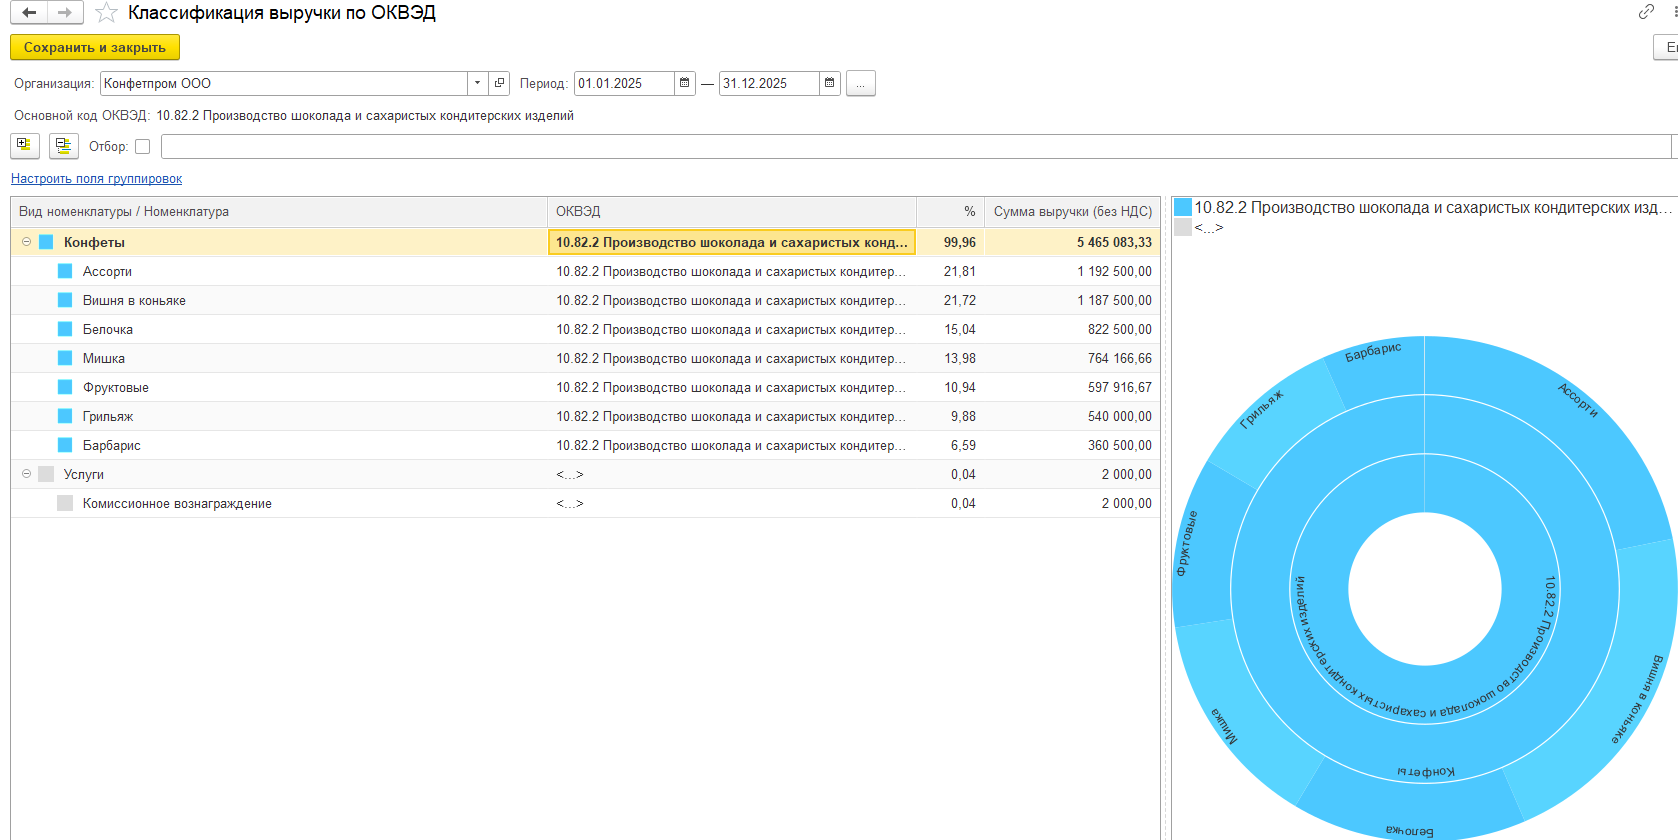
Task: Collapse all groups in the table
Action: (x=64, y=146)
